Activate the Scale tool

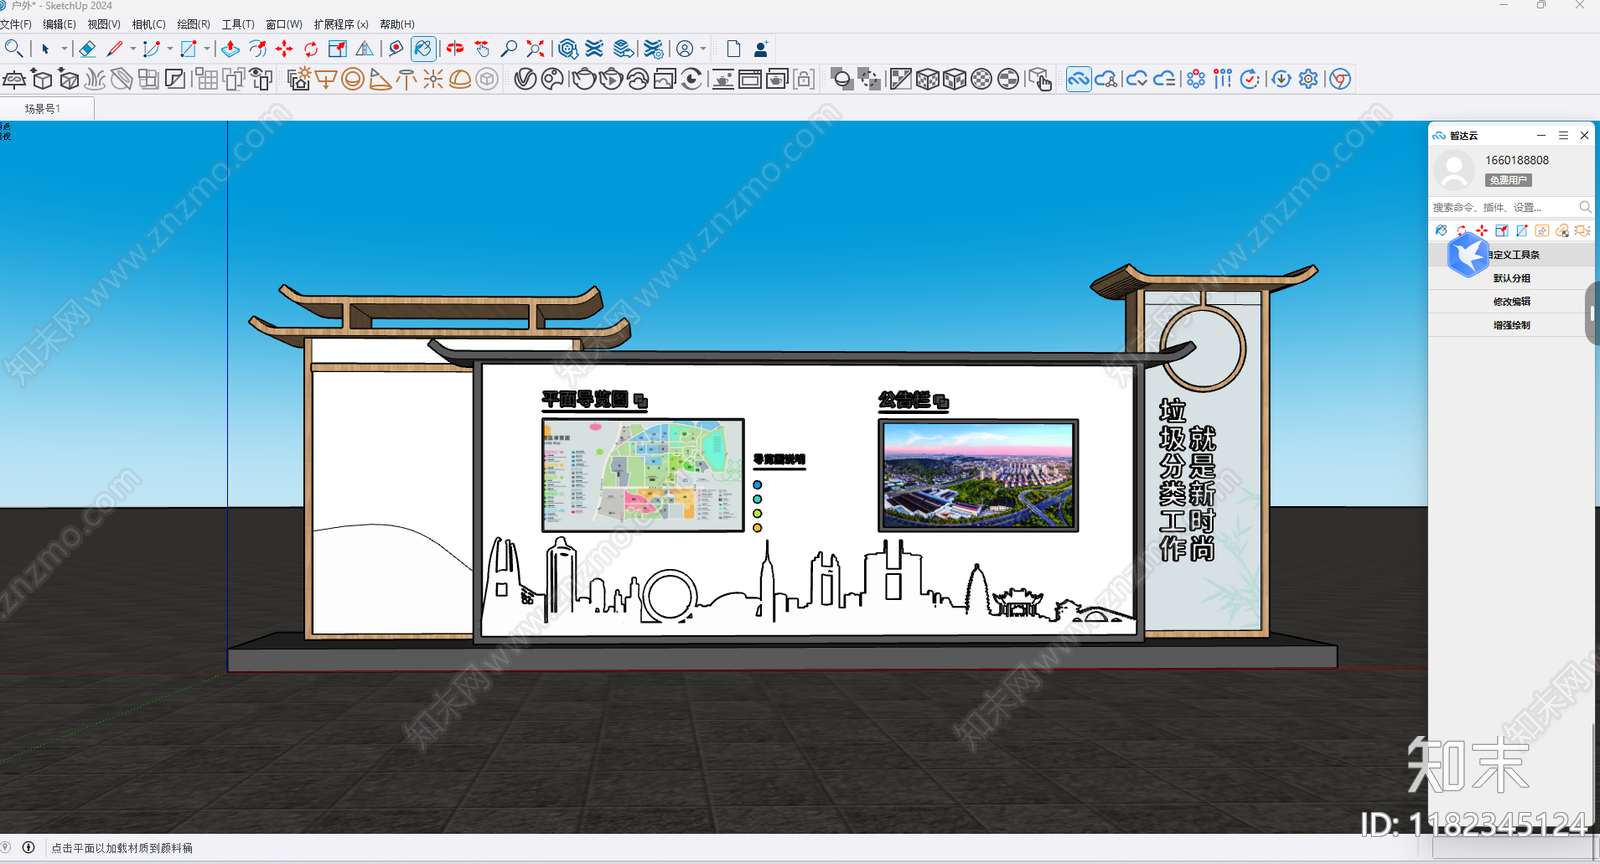[x=338, y=48]
